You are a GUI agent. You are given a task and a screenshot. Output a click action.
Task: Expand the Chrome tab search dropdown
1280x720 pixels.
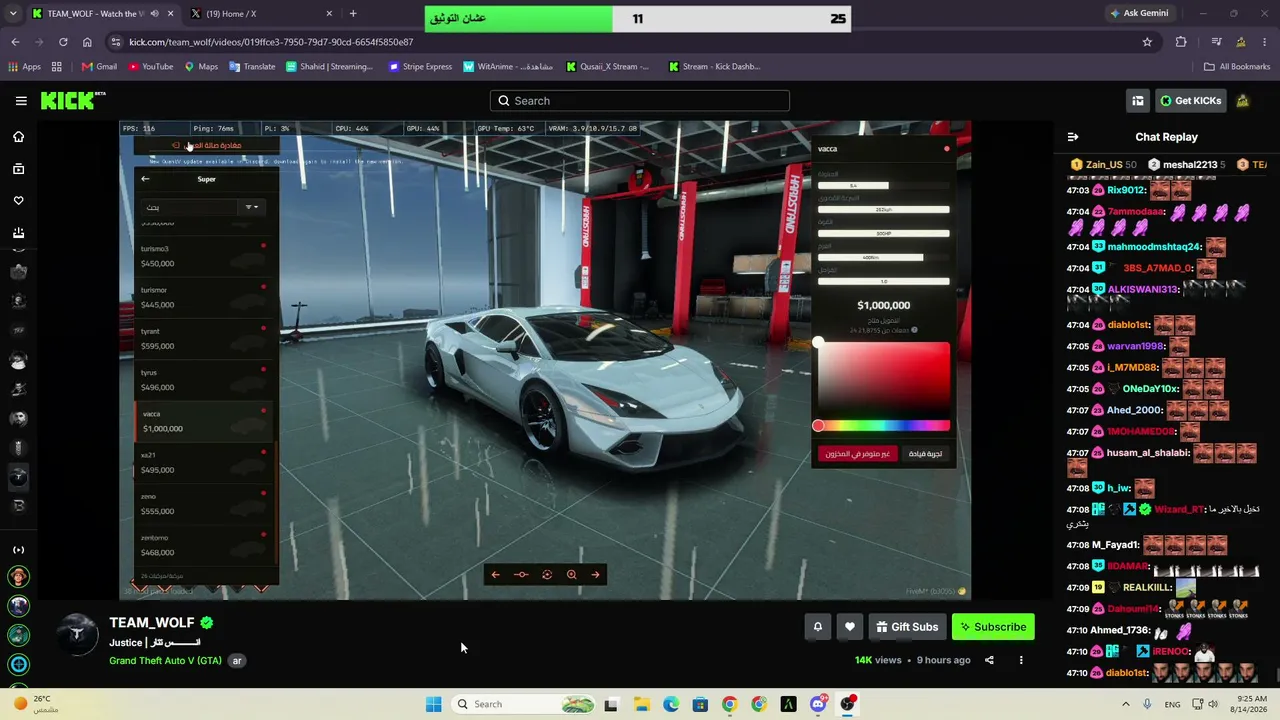pyautogui.click(x=14, y=14)
